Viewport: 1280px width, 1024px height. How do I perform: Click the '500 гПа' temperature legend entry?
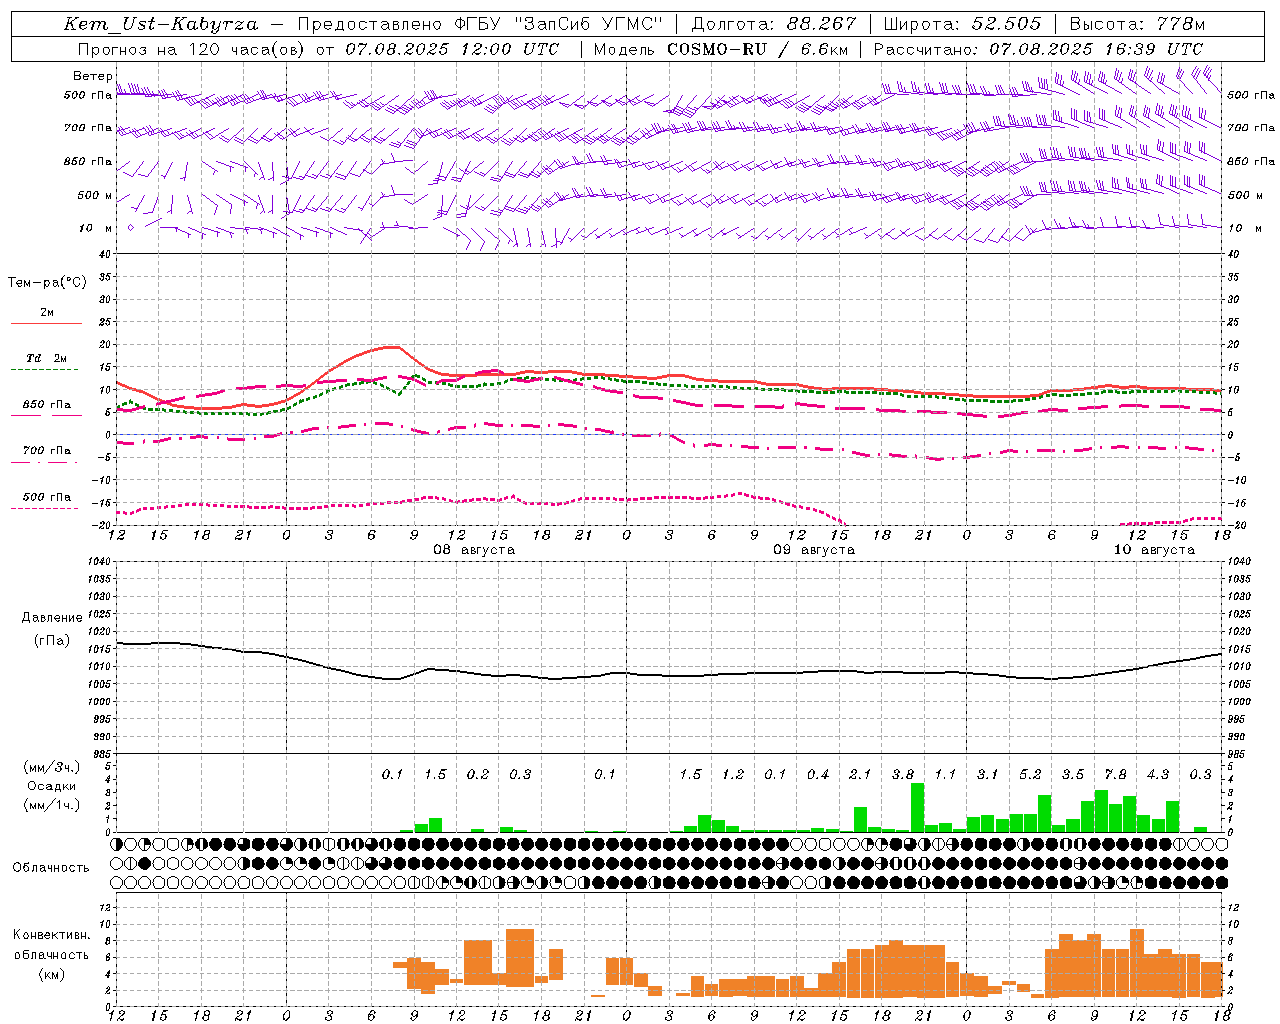point(47,497)
